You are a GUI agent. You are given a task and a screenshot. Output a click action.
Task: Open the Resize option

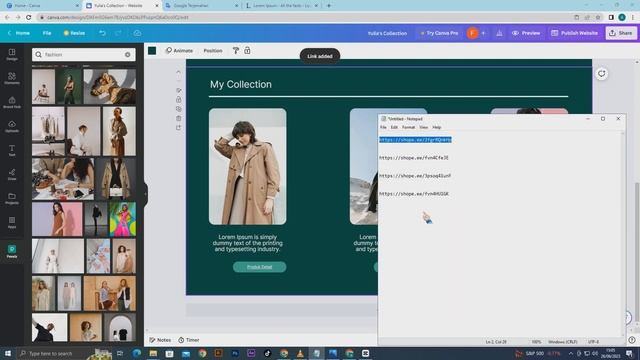[74, 33]
